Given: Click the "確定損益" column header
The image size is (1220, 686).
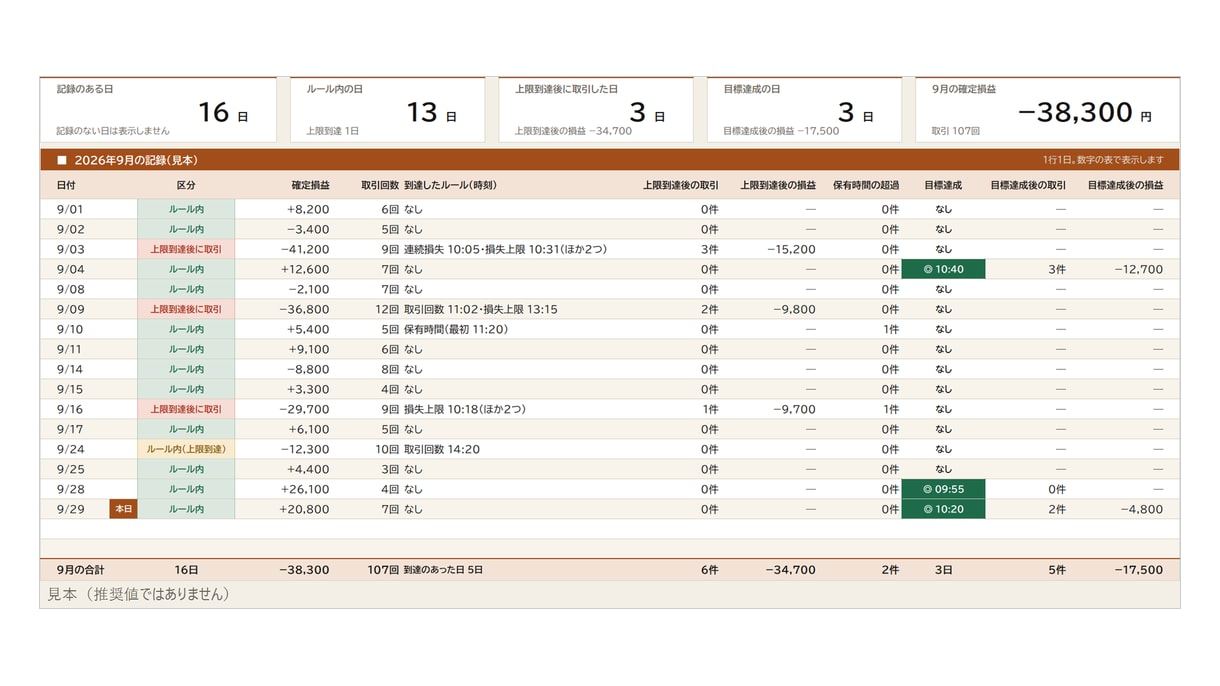Looking at the screenshot, I should 310,185.
